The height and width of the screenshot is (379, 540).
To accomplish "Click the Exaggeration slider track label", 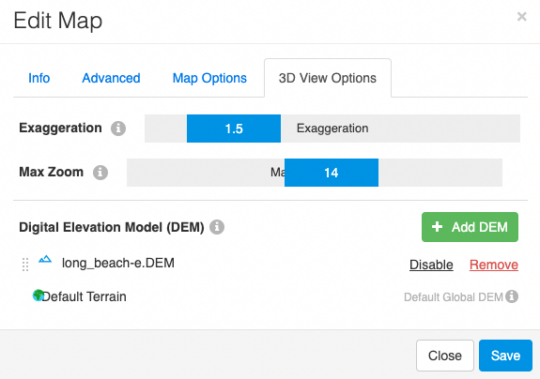I will point(332,128).
